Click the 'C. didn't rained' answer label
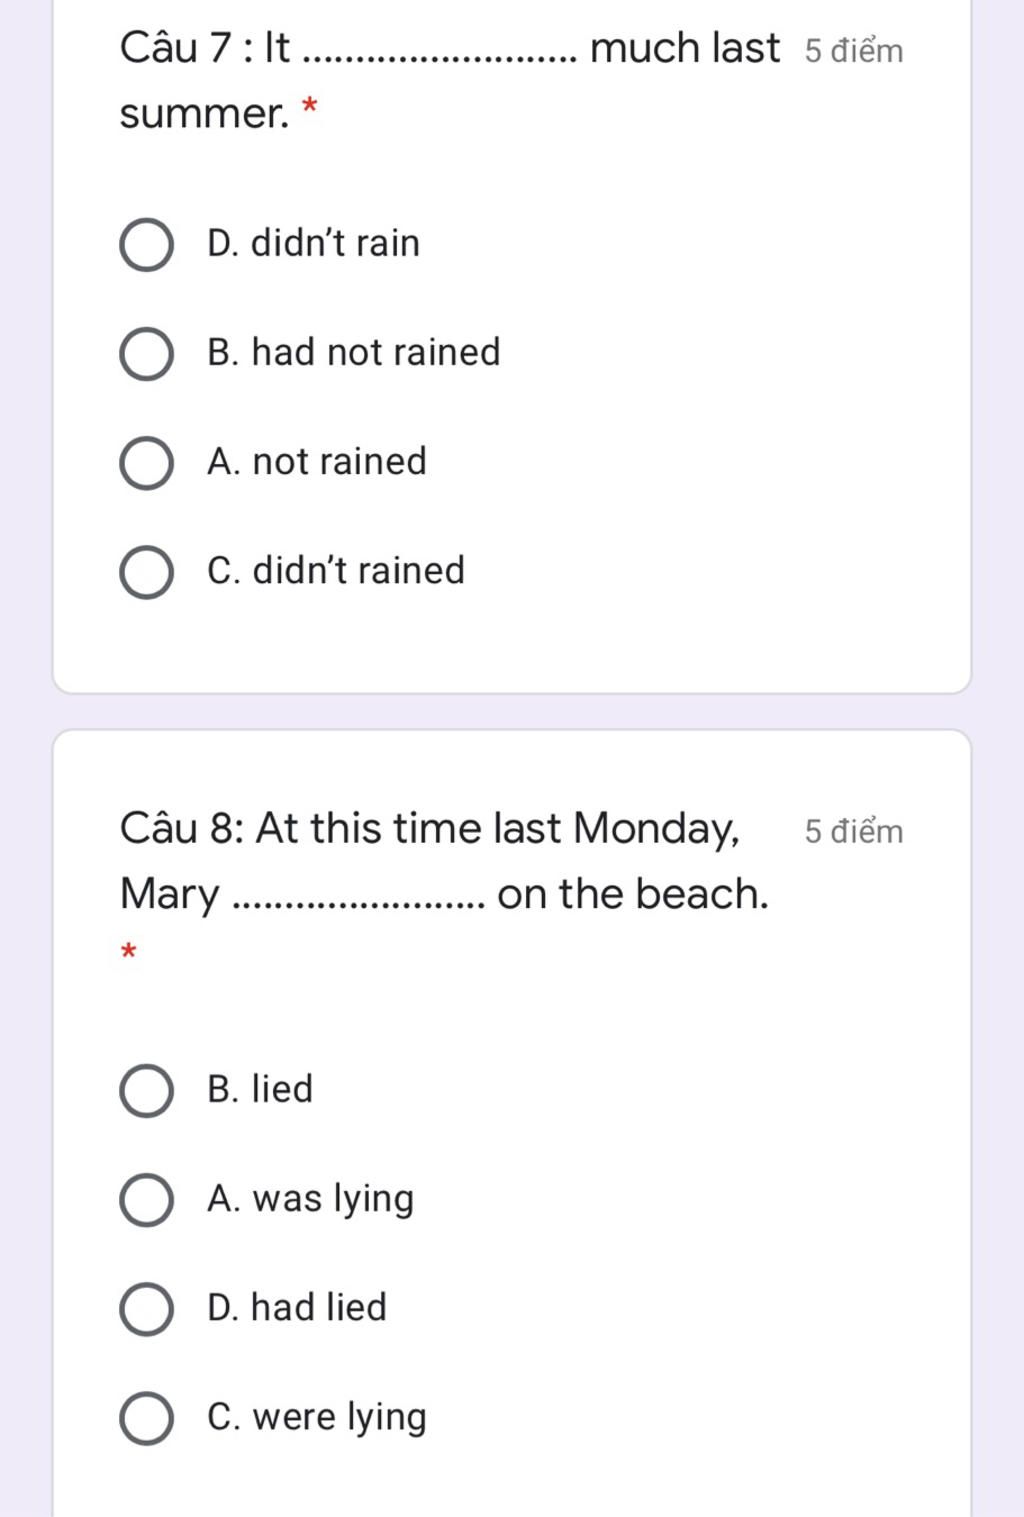The image size is (1024, 1517). pos(335,570)
